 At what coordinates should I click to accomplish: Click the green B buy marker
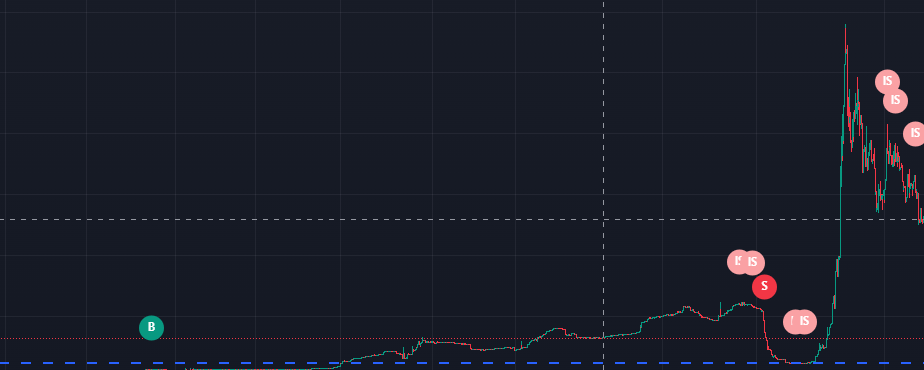pos(151,328)
